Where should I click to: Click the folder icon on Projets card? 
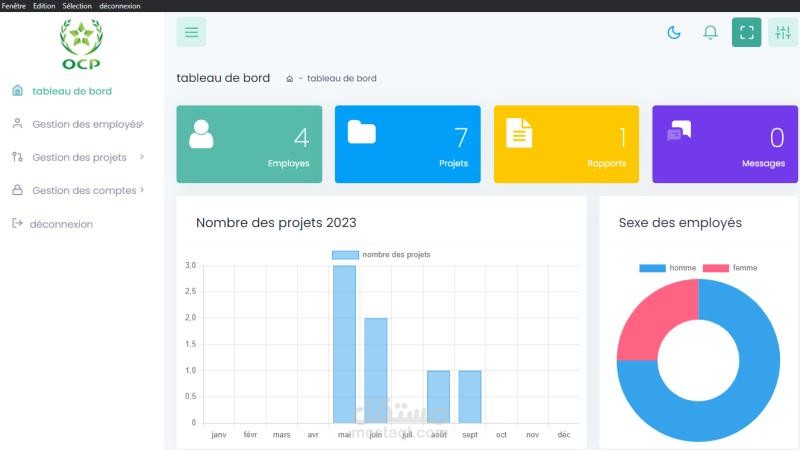tap(362, 132)
